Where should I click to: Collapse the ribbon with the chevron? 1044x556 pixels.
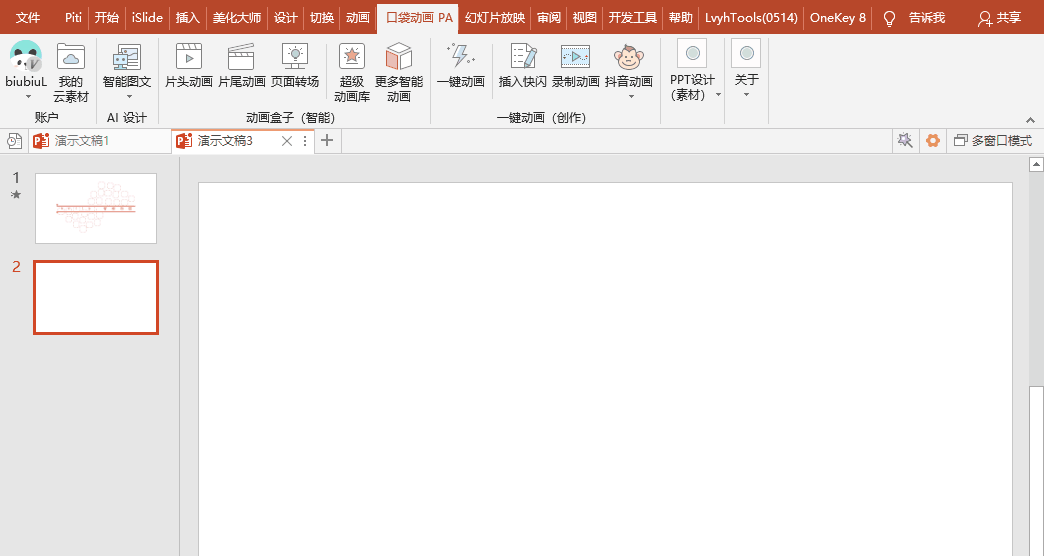(1031, 120)
